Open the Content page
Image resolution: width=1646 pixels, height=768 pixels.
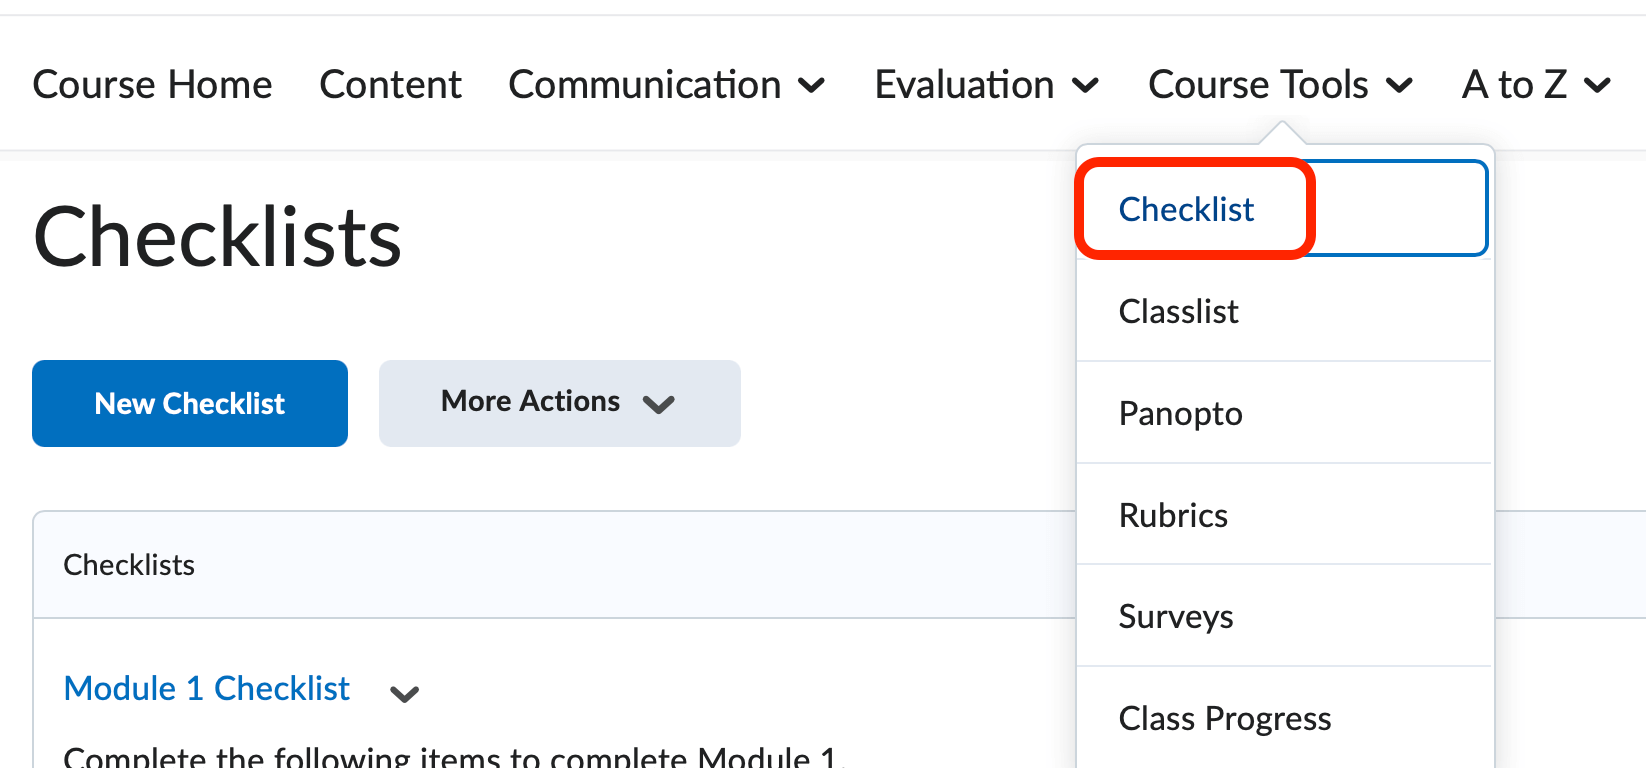pyautogui.click(x=390, y=84)
